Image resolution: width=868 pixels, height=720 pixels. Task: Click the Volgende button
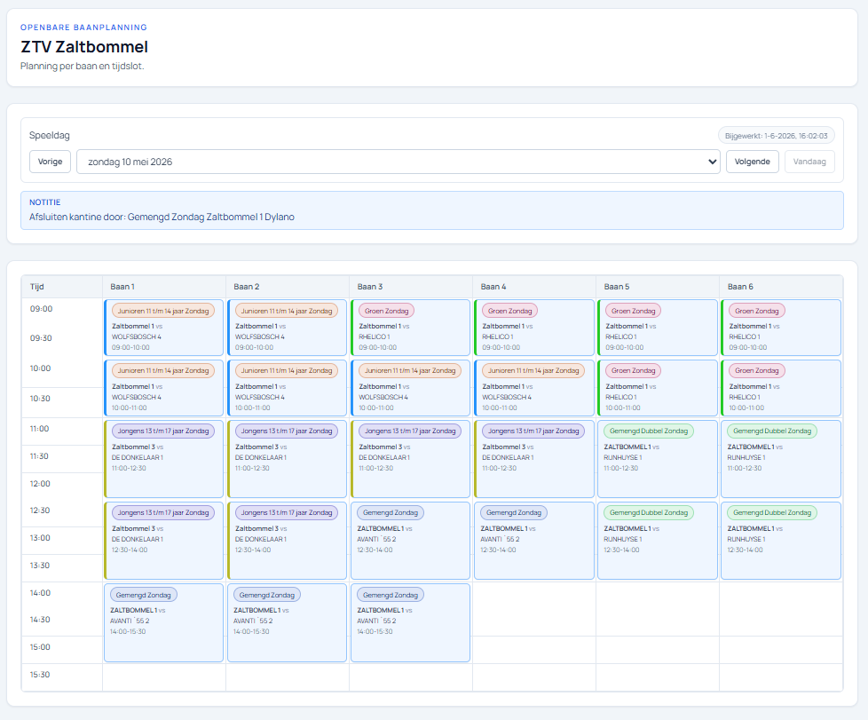(x=752, y=162)
